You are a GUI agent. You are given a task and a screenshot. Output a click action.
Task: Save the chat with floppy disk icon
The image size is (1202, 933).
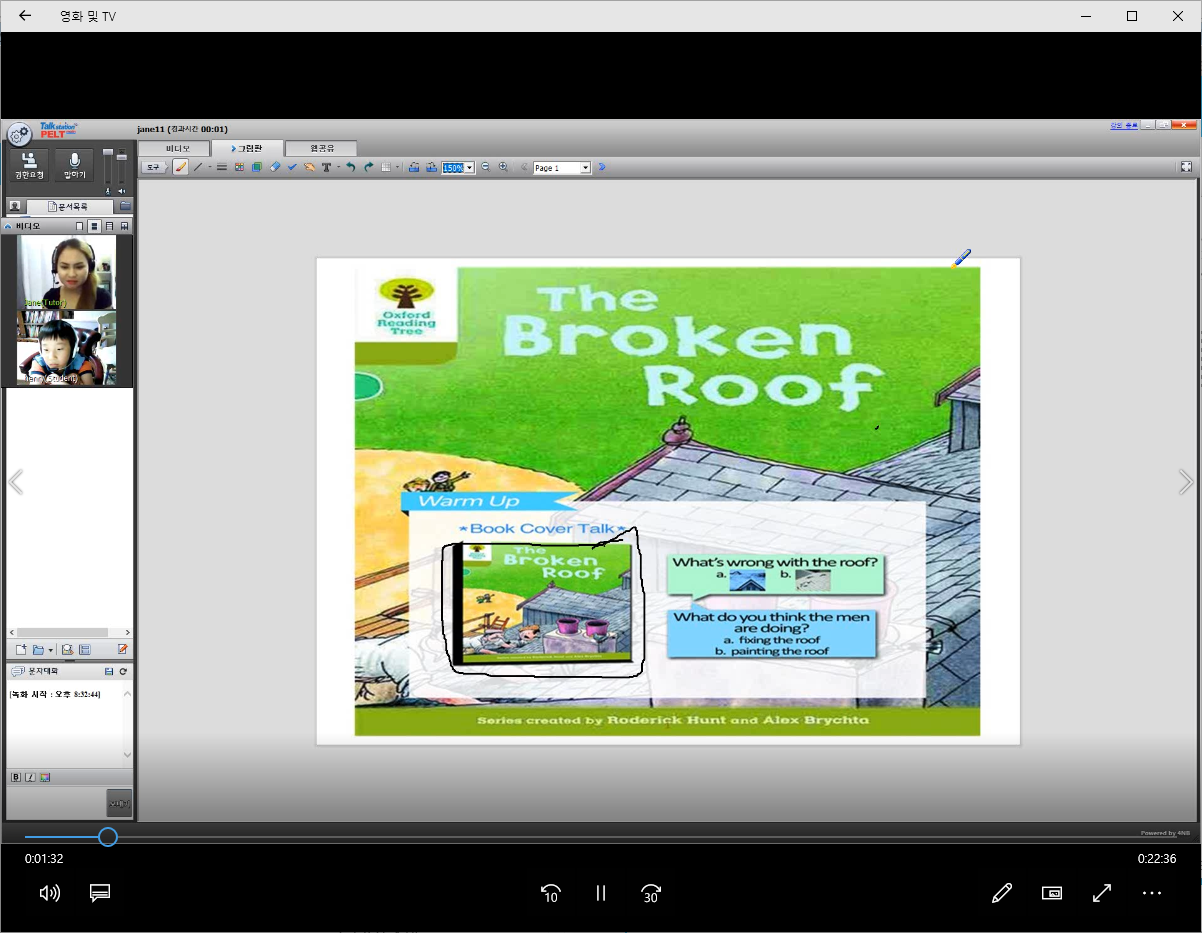[109, 671]
